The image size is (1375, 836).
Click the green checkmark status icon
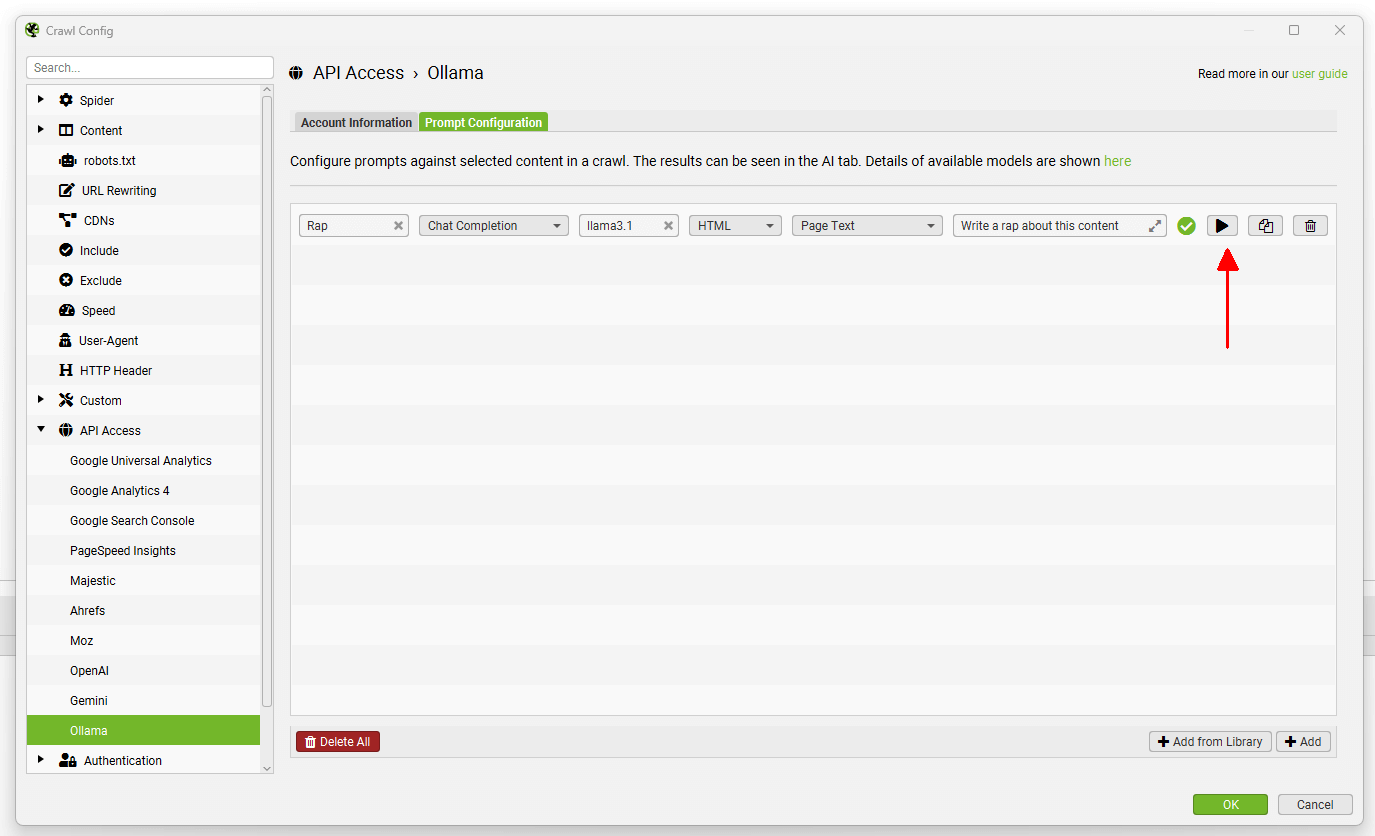point(1186,226)
